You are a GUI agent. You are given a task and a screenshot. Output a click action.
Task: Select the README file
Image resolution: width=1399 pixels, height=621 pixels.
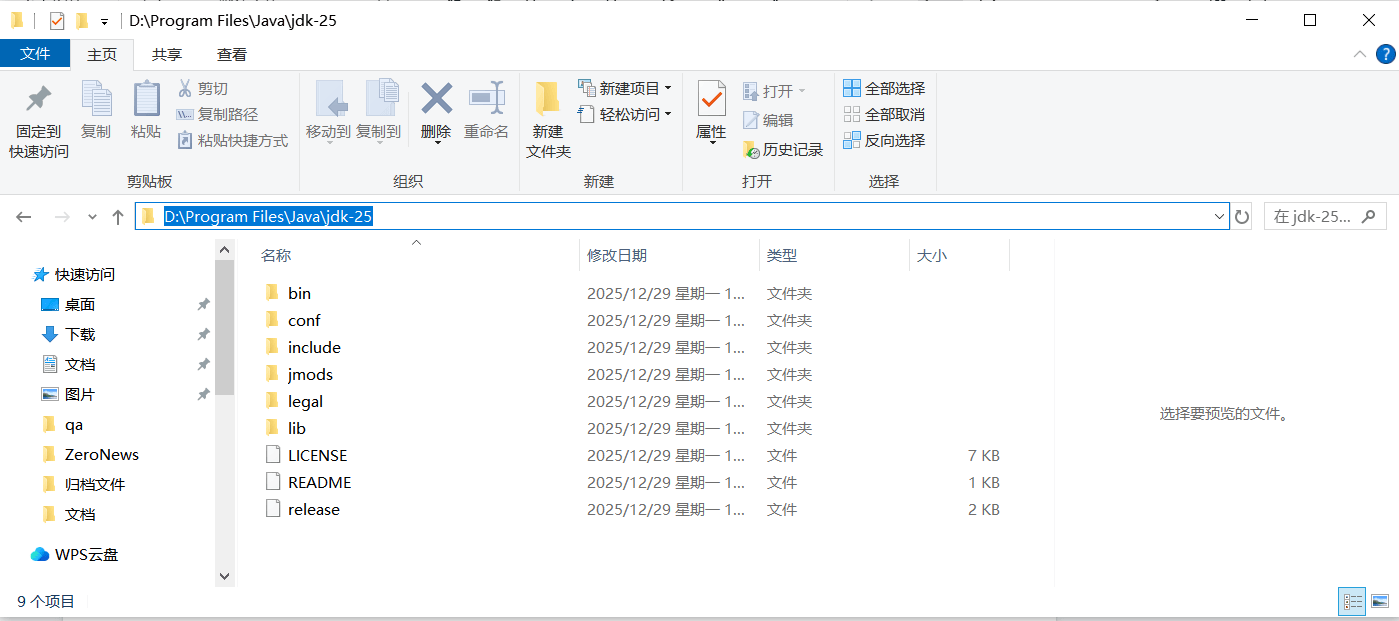click(319, 482)
